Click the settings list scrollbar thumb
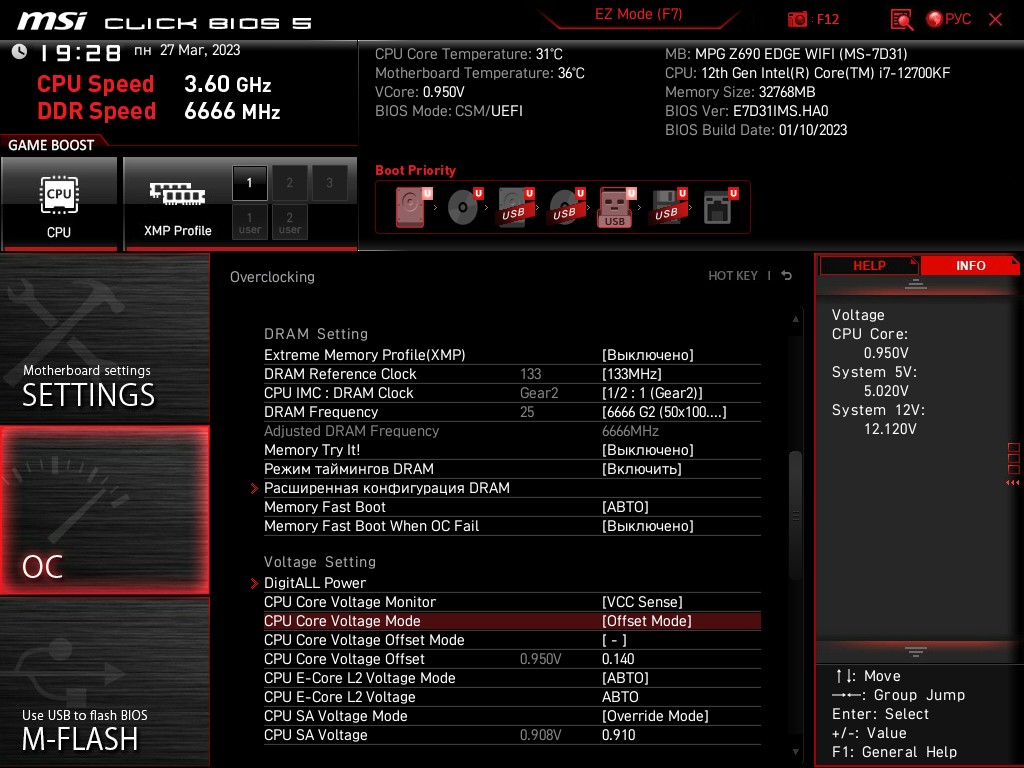 point(795,515)
